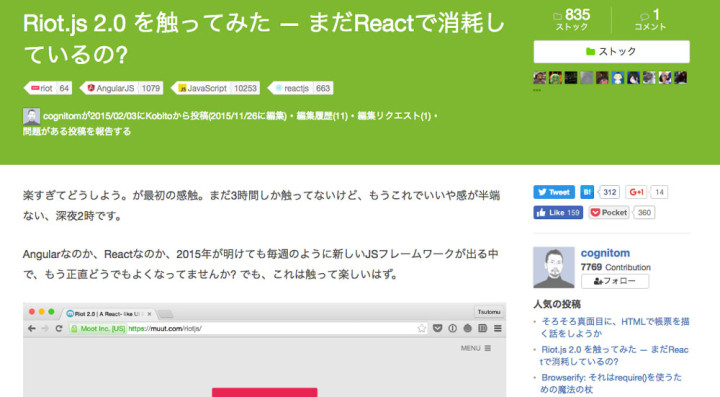Open cognitom profile name link
720x397 pixels.
click(x=605, y=253)
